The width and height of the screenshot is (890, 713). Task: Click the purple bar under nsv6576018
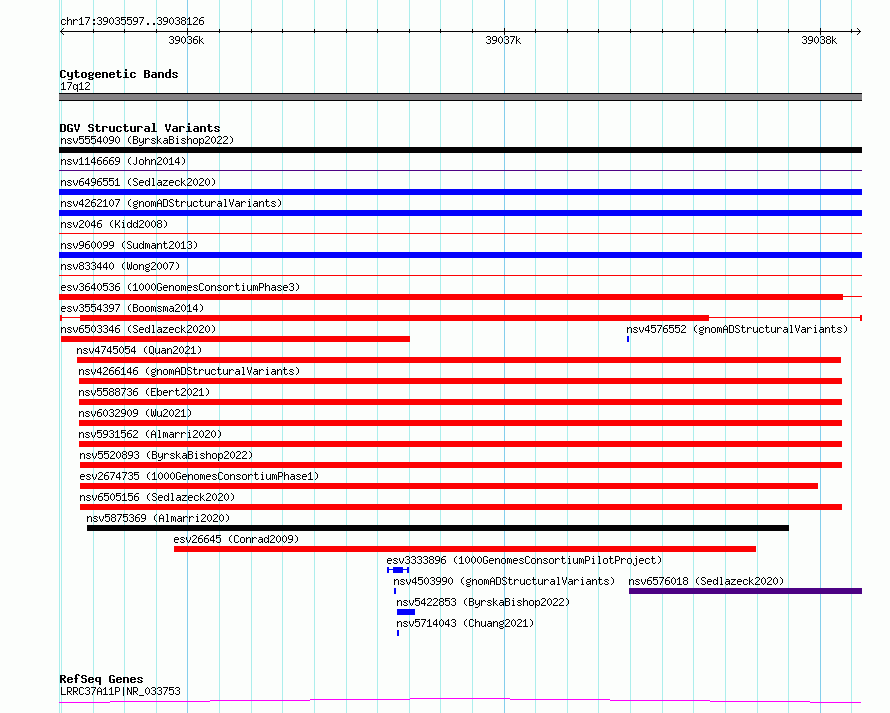[745, 591]
